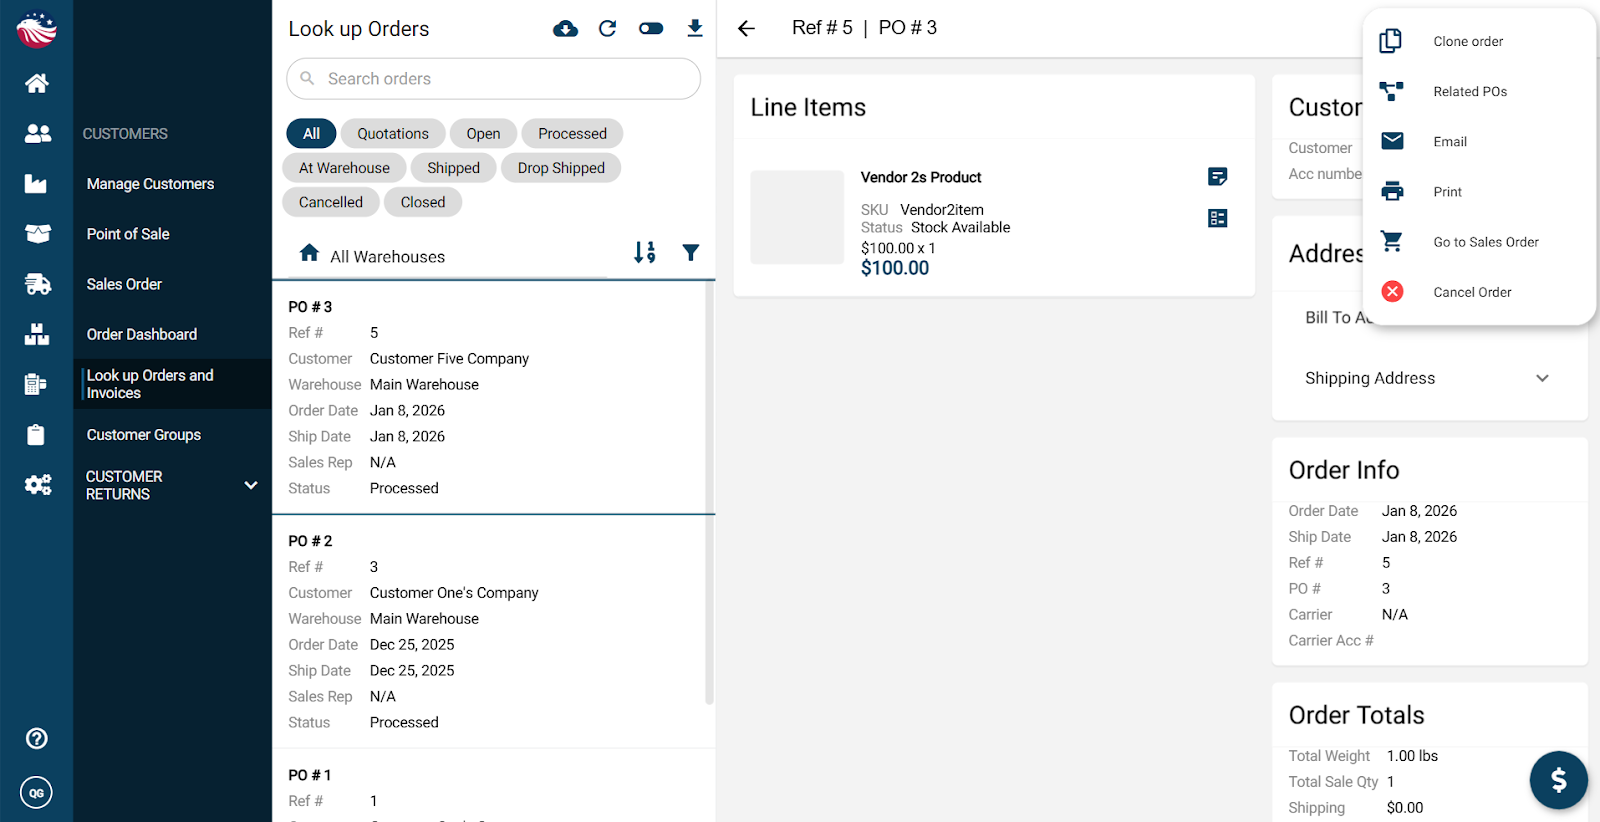Select the PO # 3 order card
The width and height of the screenshot is (1600, 822).
(493, 397)
